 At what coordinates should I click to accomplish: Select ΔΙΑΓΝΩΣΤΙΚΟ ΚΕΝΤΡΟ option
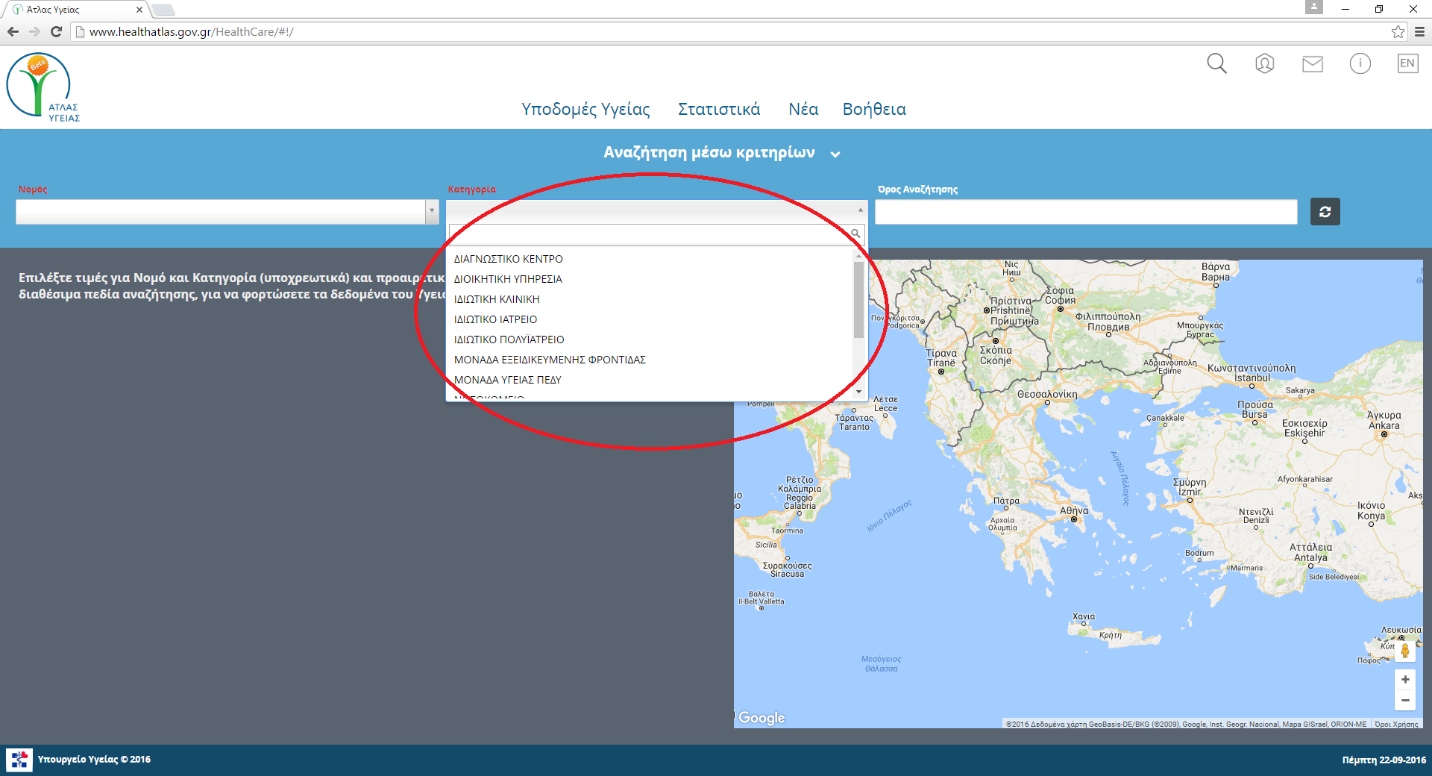(650, 259)
